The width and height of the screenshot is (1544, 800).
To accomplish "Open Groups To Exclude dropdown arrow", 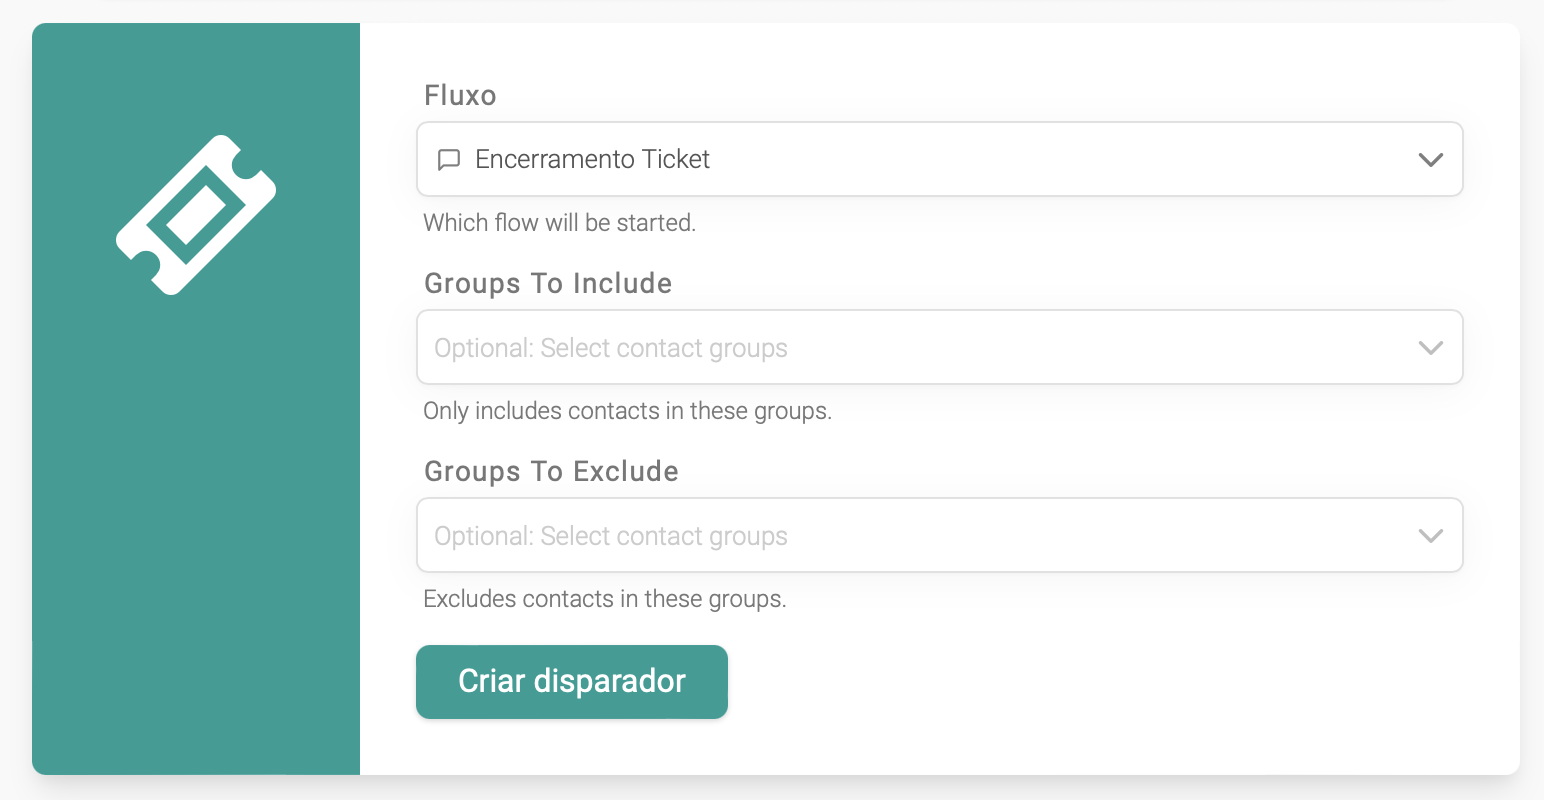I will pos(1430,536).
